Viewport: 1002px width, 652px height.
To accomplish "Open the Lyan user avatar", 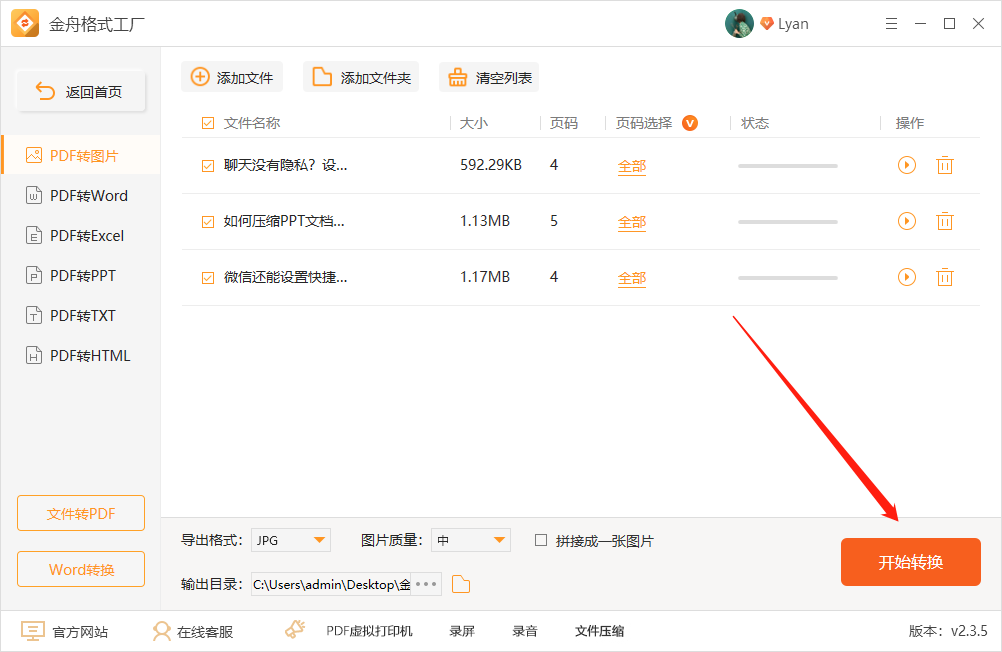I will coord(739,24).
